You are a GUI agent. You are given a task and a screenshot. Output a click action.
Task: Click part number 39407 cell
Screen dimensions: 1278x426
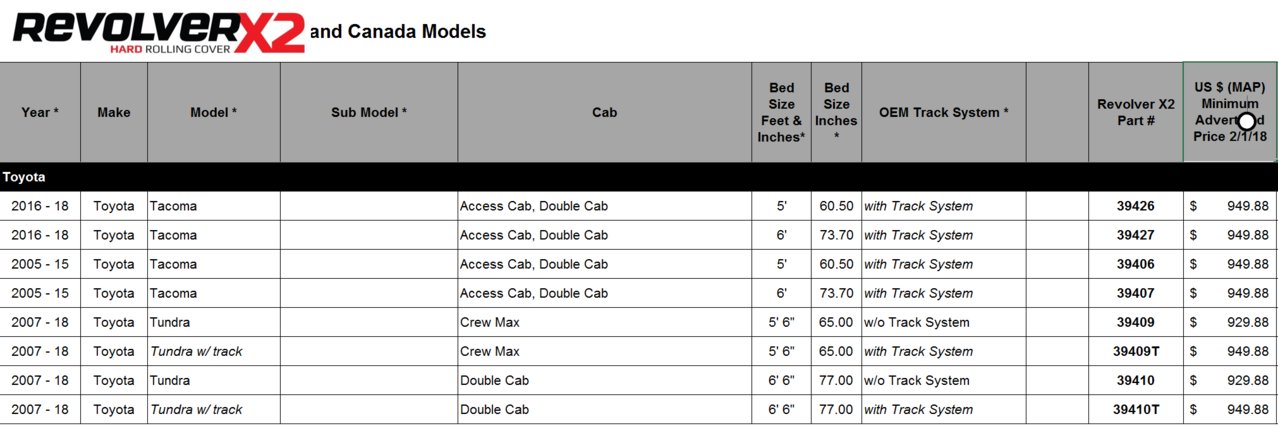[x=1136, y=293]
